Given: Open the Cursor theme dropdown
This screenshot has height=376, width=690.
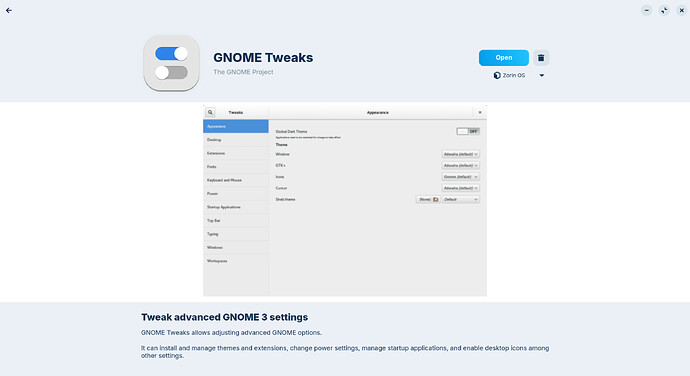Looking at the screenshot, I should tap(461, 188).
